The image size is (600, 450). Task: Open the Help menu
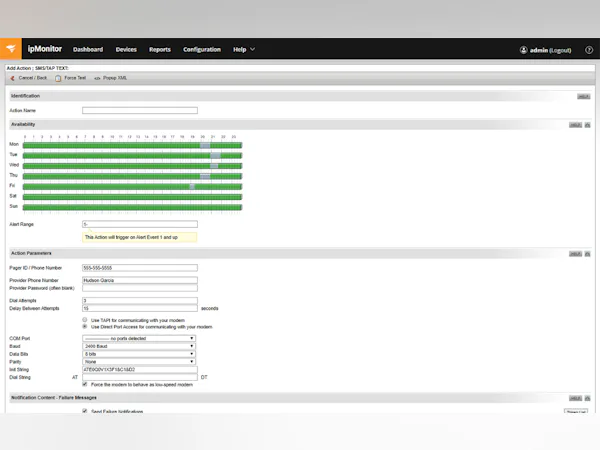[240, 49]
